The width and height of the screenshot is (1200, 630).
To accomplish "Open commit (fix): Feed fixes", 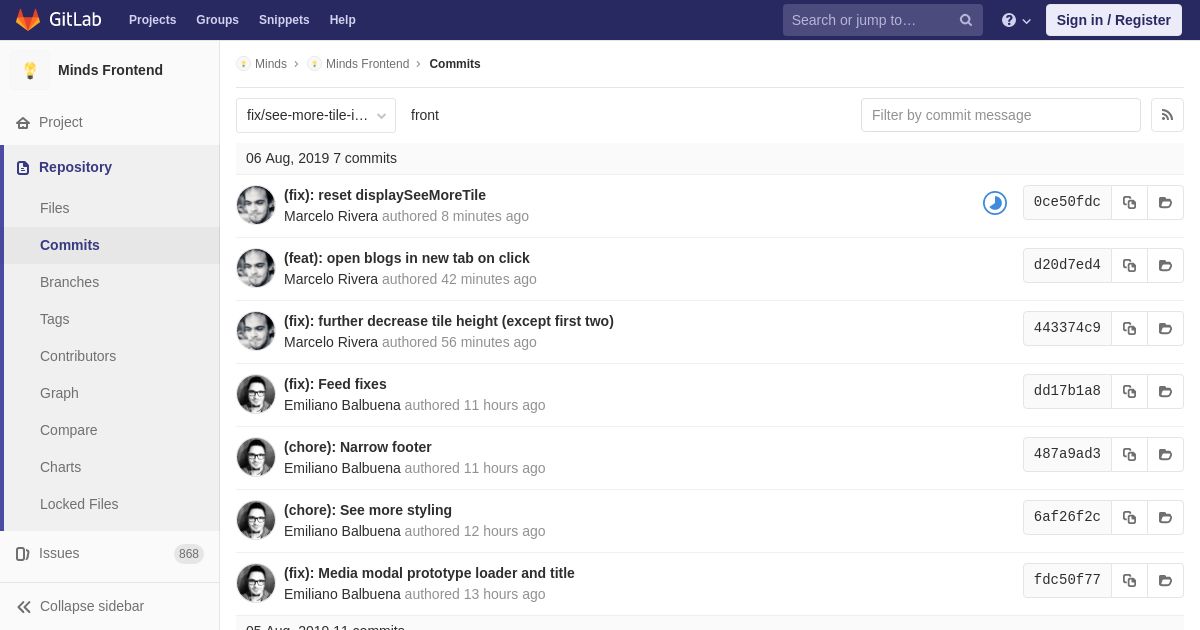I will click(335, 384).
